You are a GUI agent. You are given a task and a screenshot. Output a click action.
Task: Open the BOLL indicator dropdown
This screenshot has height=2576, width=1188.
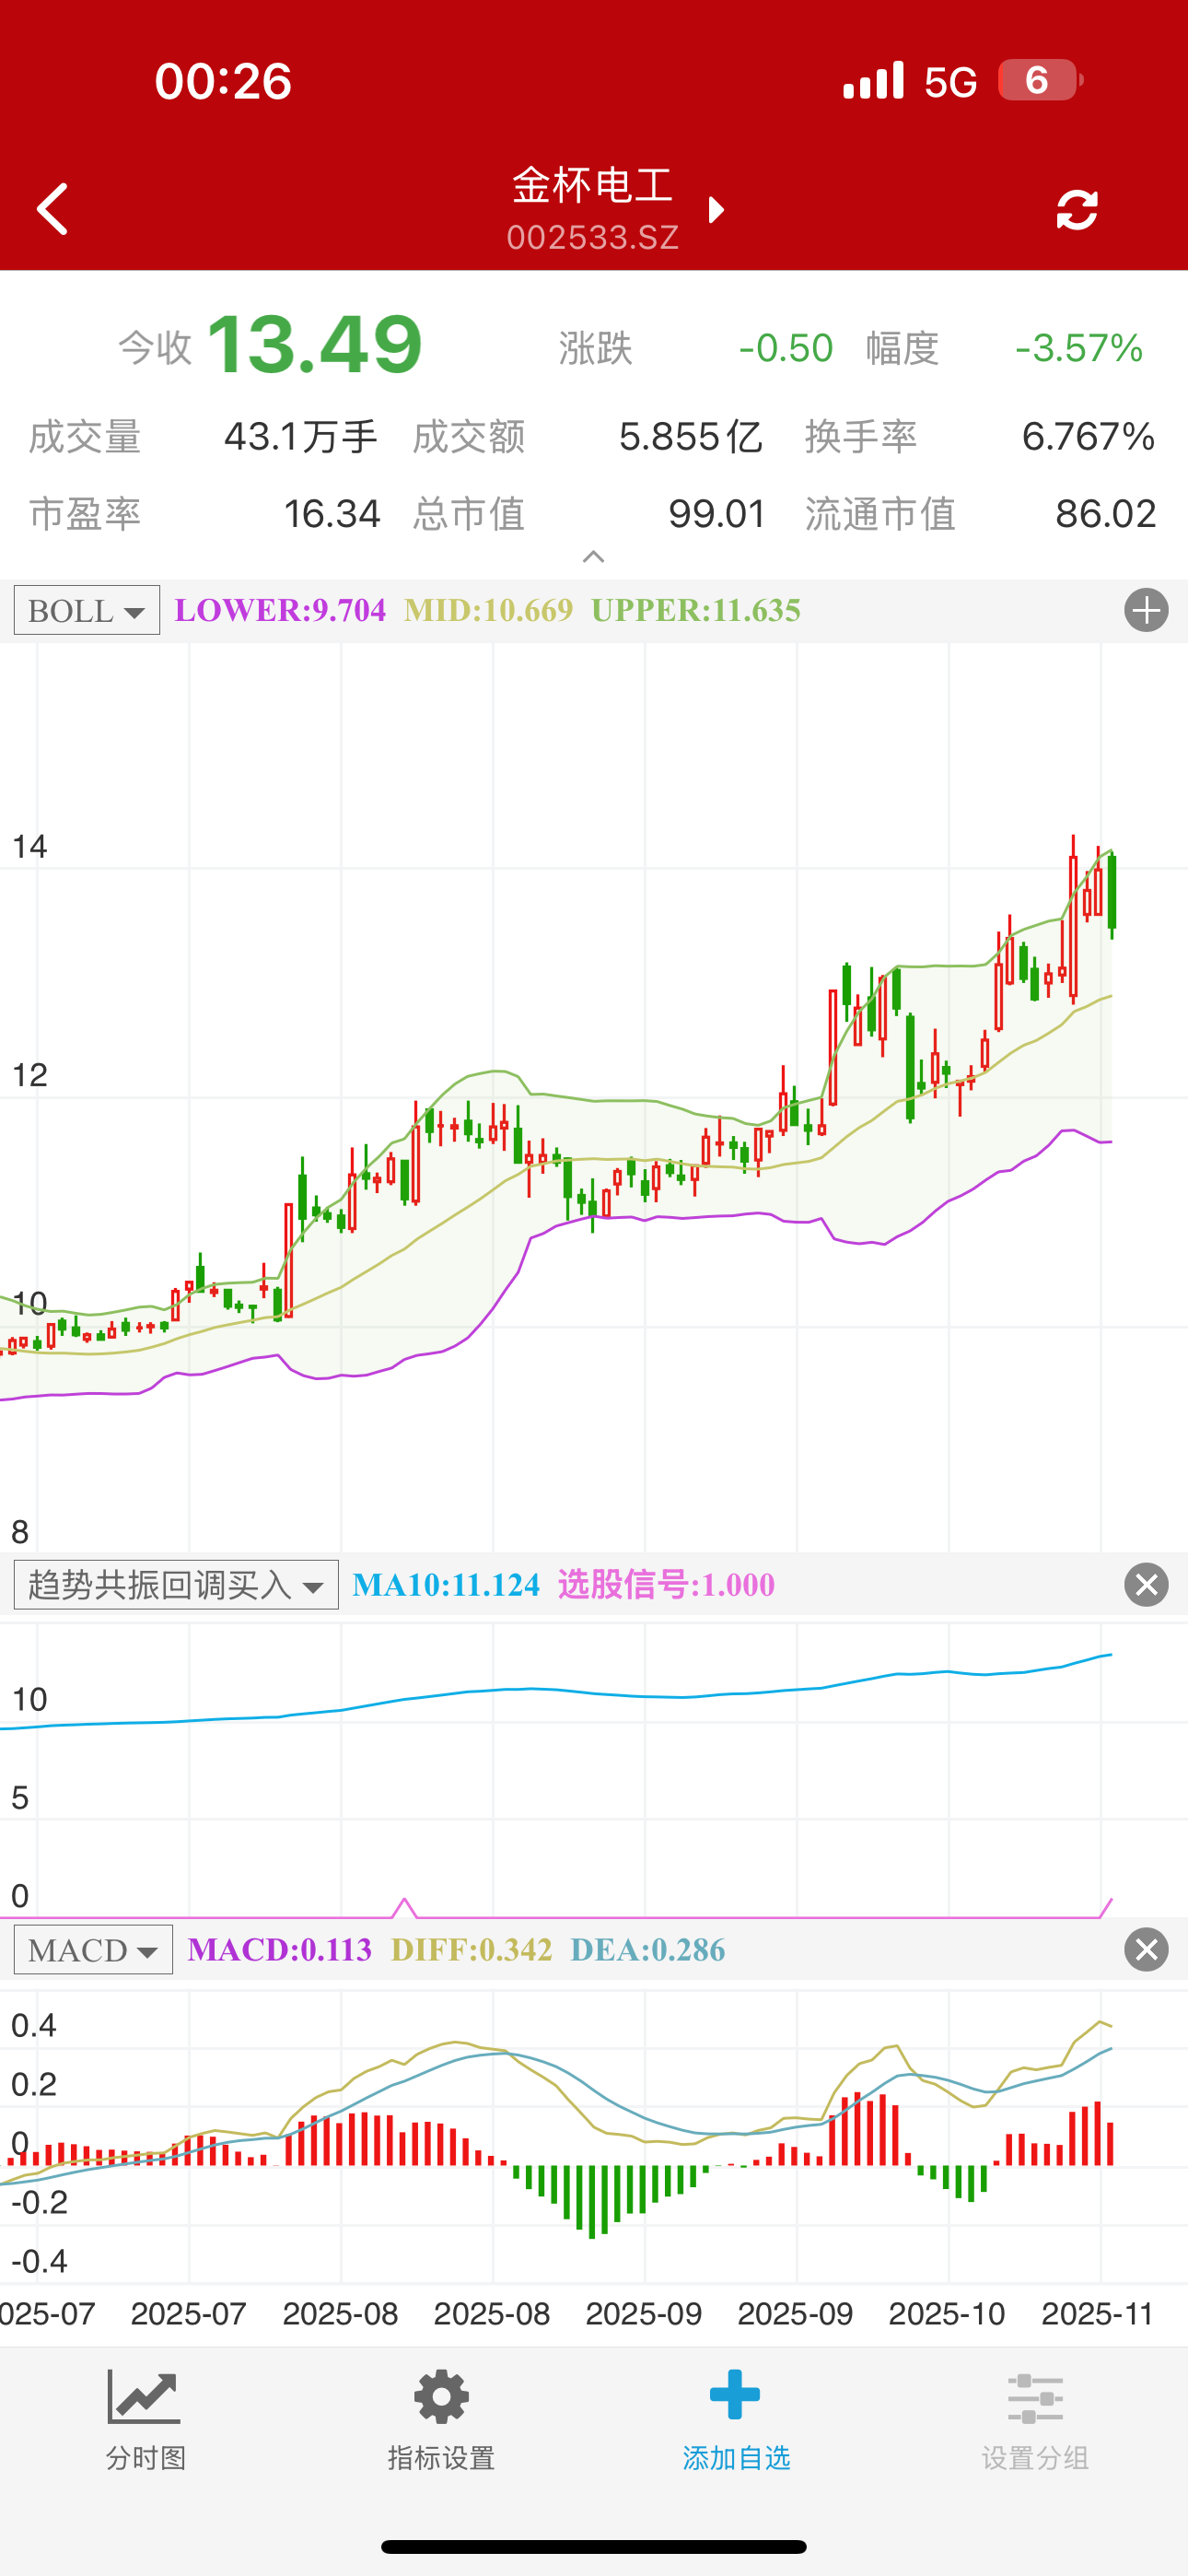click(x=87, y=610)
